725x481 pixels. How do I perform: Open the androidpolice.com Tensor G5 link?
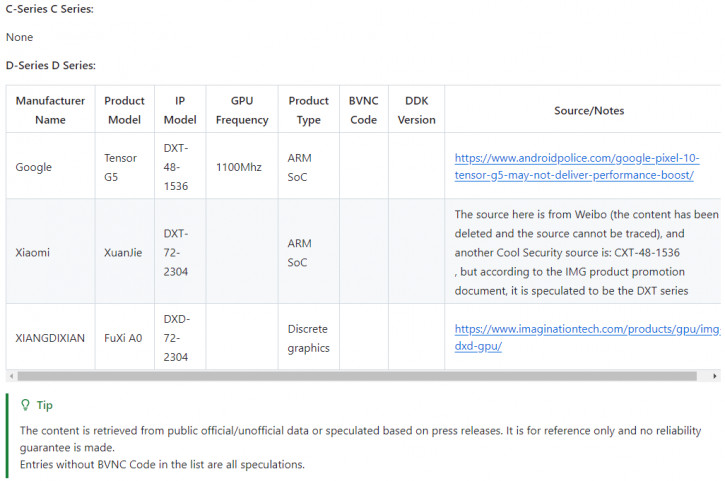[x=576, y=166]
